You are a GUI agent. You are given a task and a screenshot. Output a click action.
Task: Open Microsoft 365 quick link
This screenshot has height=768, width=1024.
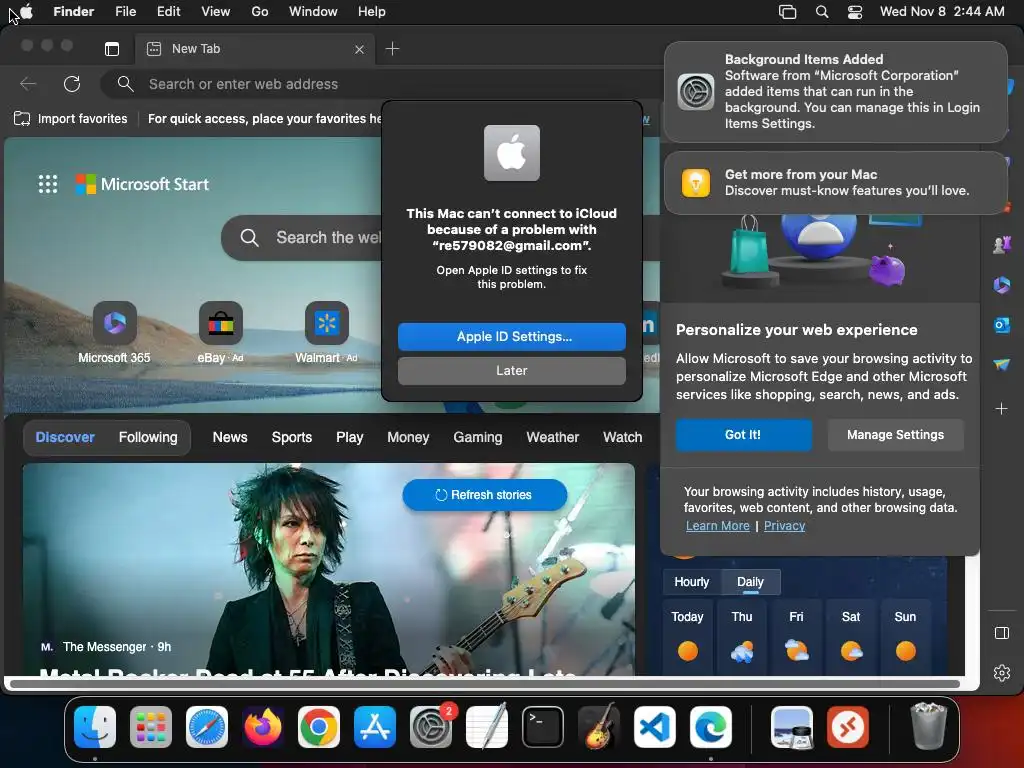point(114,332)
